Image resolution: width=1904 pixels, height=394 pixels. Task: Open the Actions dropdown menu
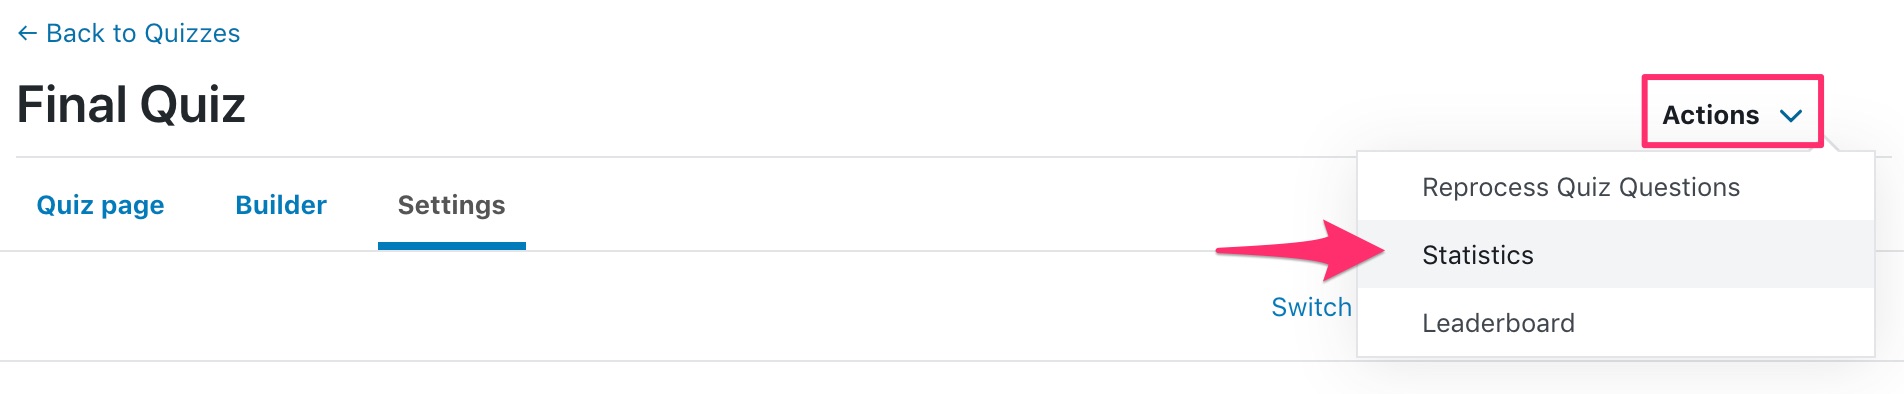pyautogui.click(x=1732, y=115)
